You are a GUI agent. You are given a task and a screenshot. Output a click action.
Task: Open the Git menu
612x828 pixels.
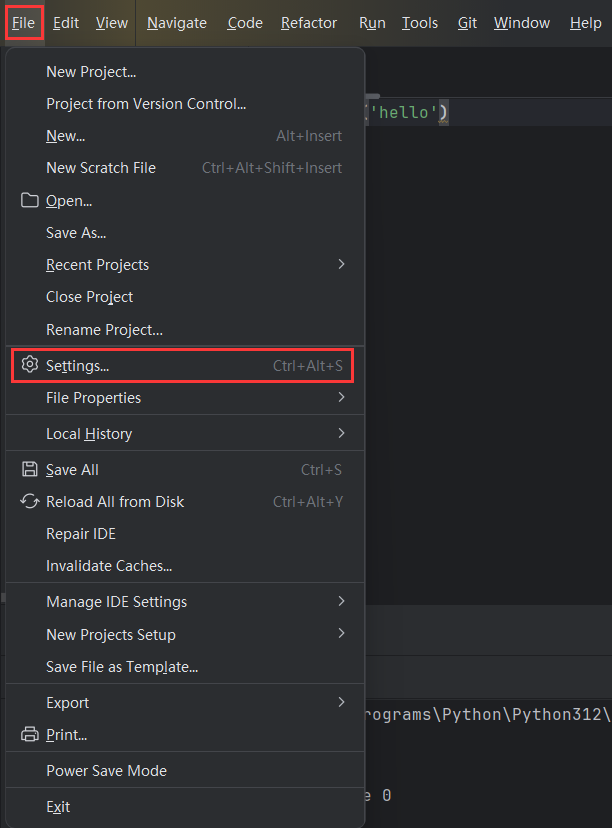coord(467,23)
